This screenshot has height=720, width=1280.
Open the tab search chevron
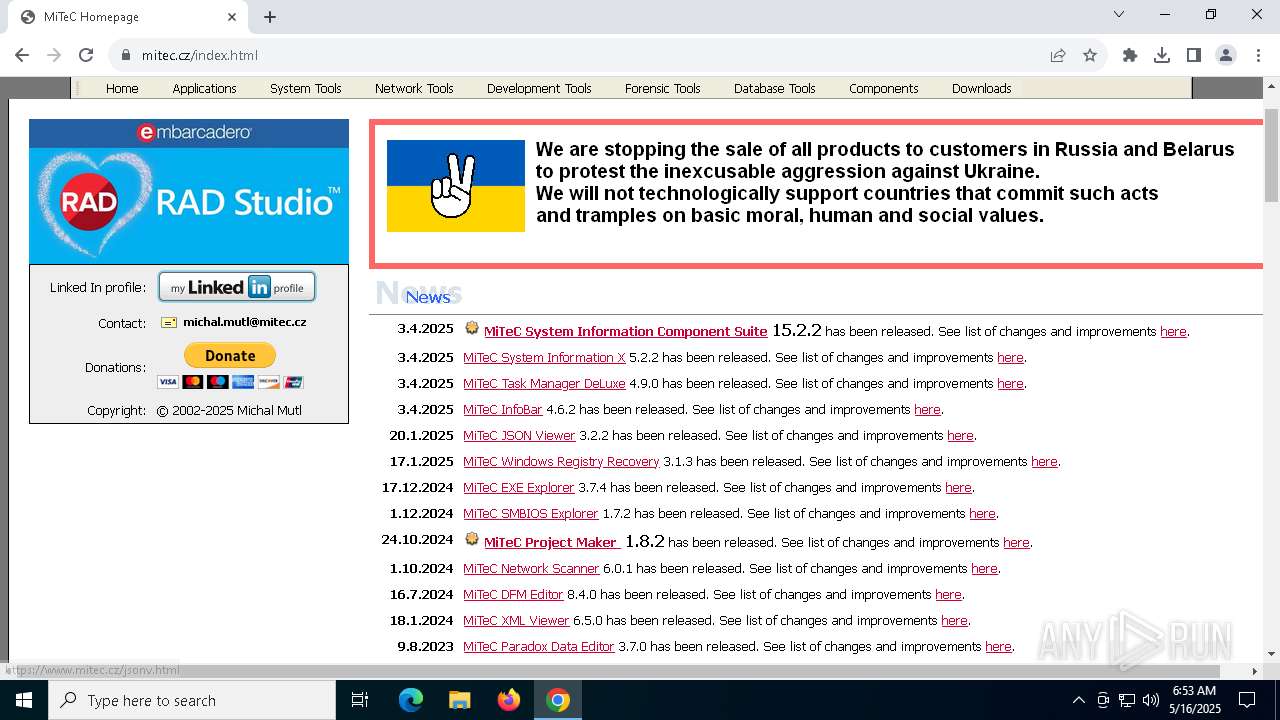(x=1119, y=14)
